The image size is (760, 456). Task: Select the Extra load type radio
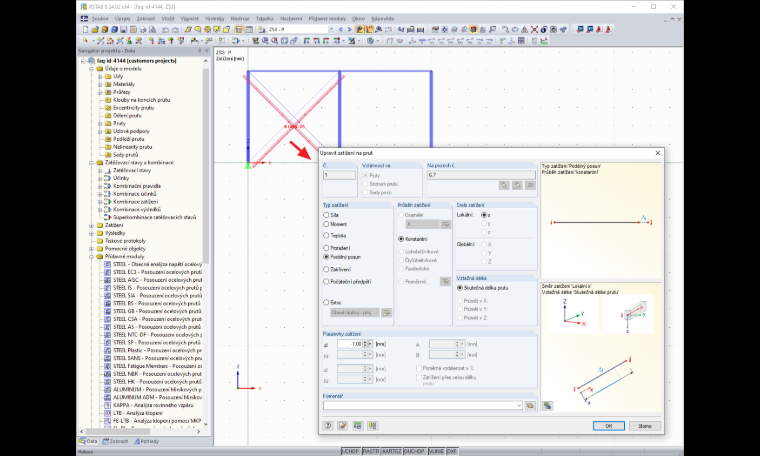[x=326, y=302]
